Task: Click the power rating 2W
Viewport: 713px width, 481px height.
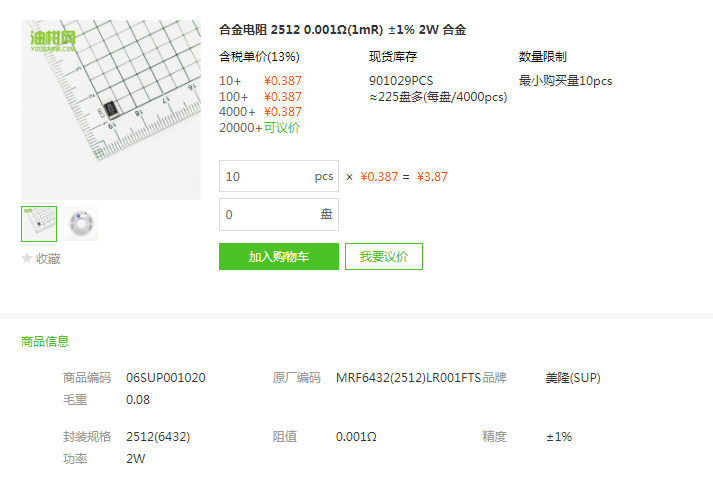Action: (x=136, y=459)
